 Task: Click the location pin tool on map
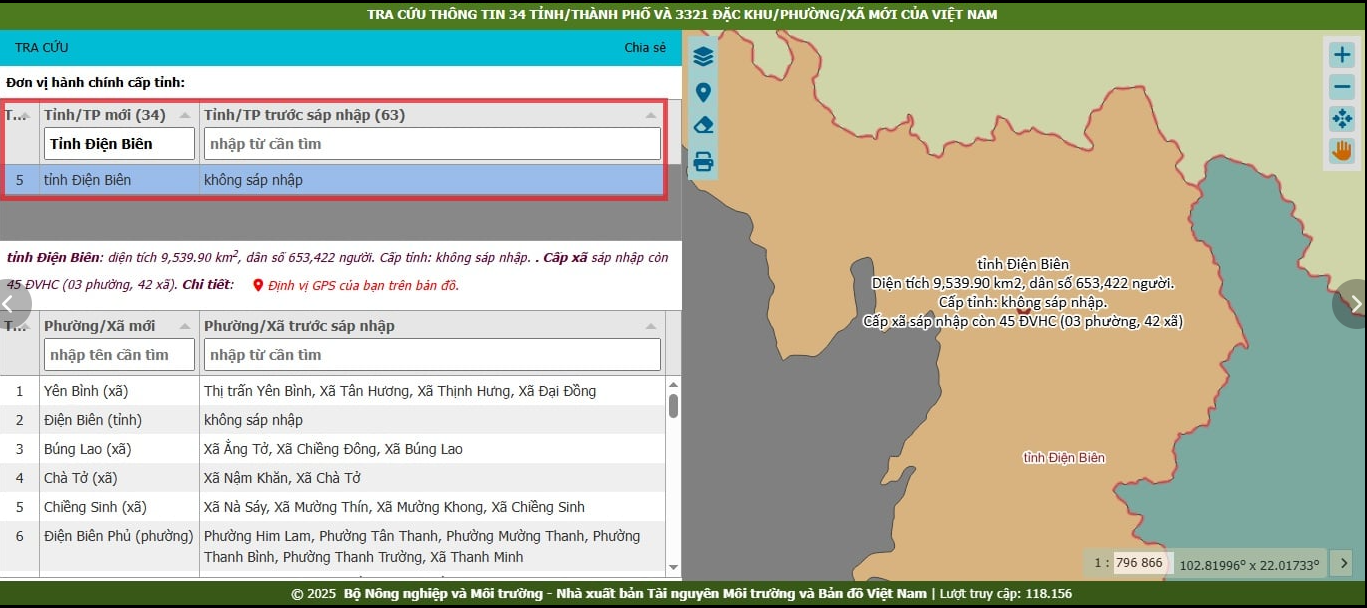(703, 92)
